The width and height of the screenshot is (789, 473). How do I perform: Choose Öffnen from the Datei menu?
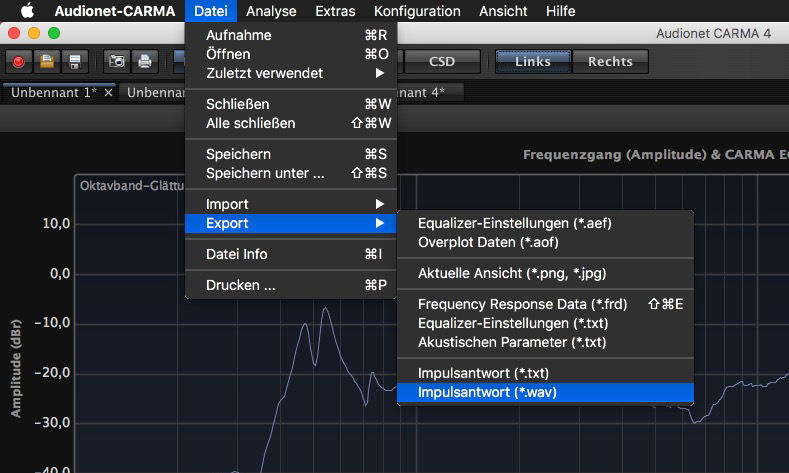click(291, 54)
